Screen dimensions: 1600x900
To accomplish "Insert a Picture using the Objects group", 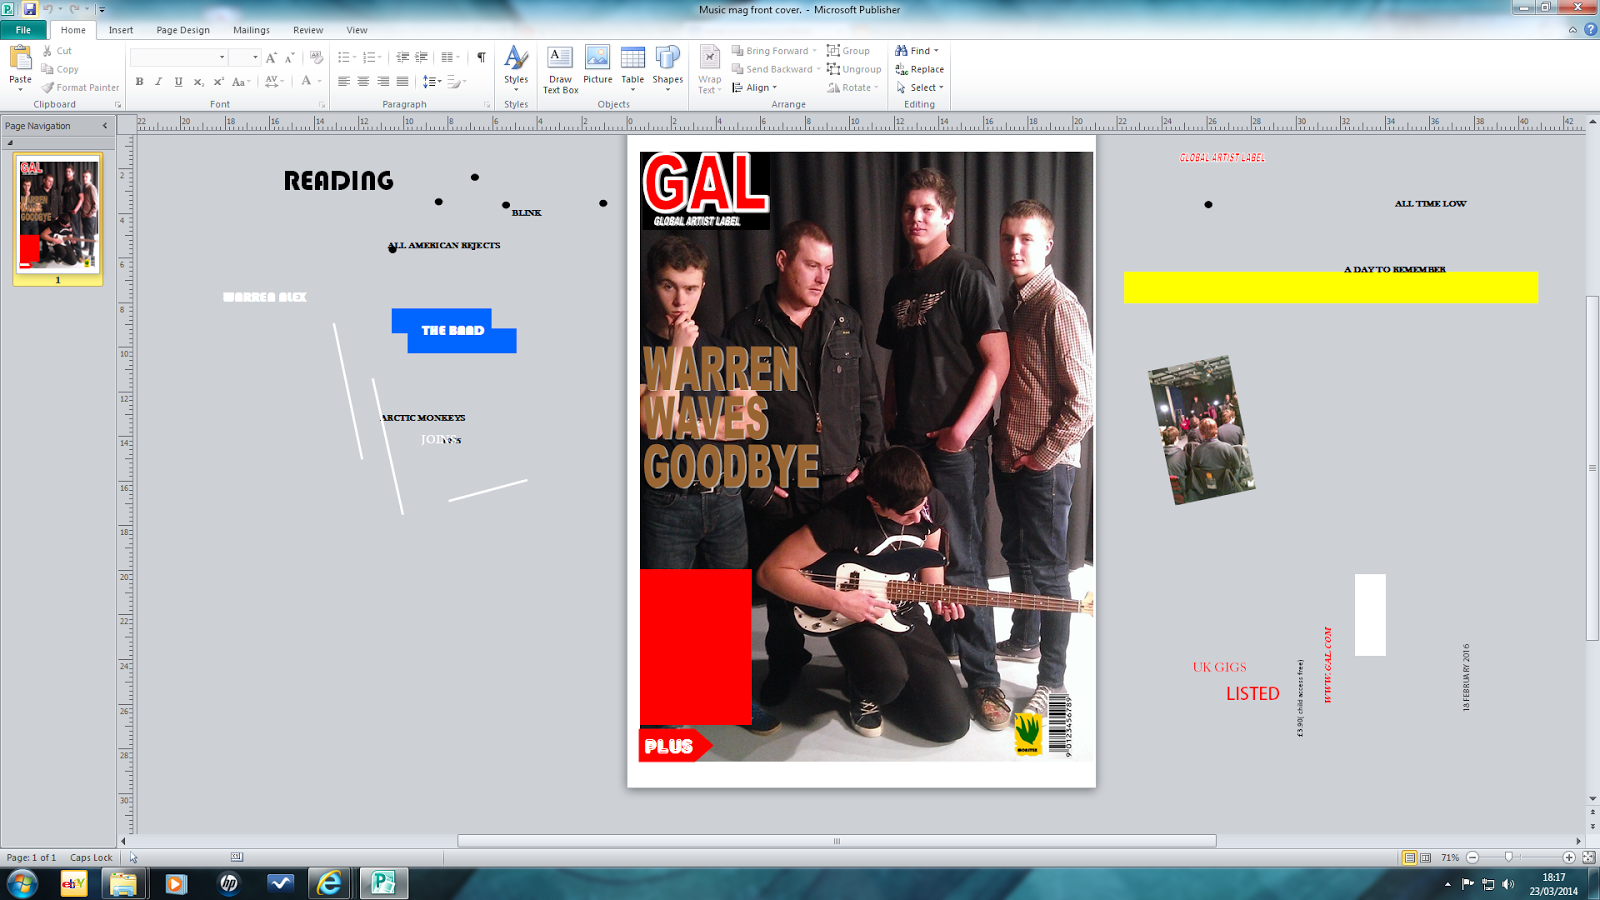I will [596, 68].
